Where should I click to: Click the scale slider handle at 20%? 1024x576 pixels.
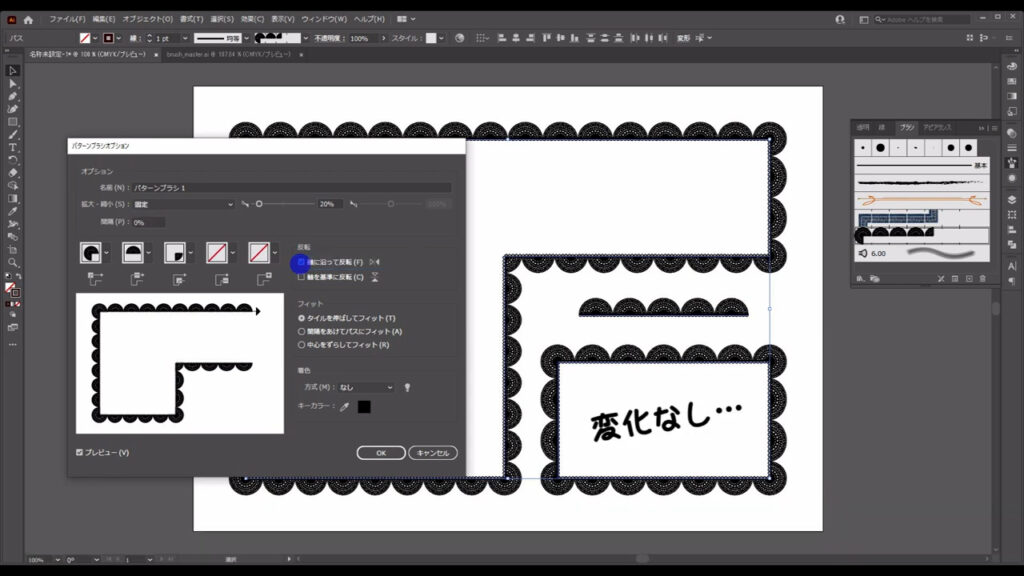click(259, 204)
